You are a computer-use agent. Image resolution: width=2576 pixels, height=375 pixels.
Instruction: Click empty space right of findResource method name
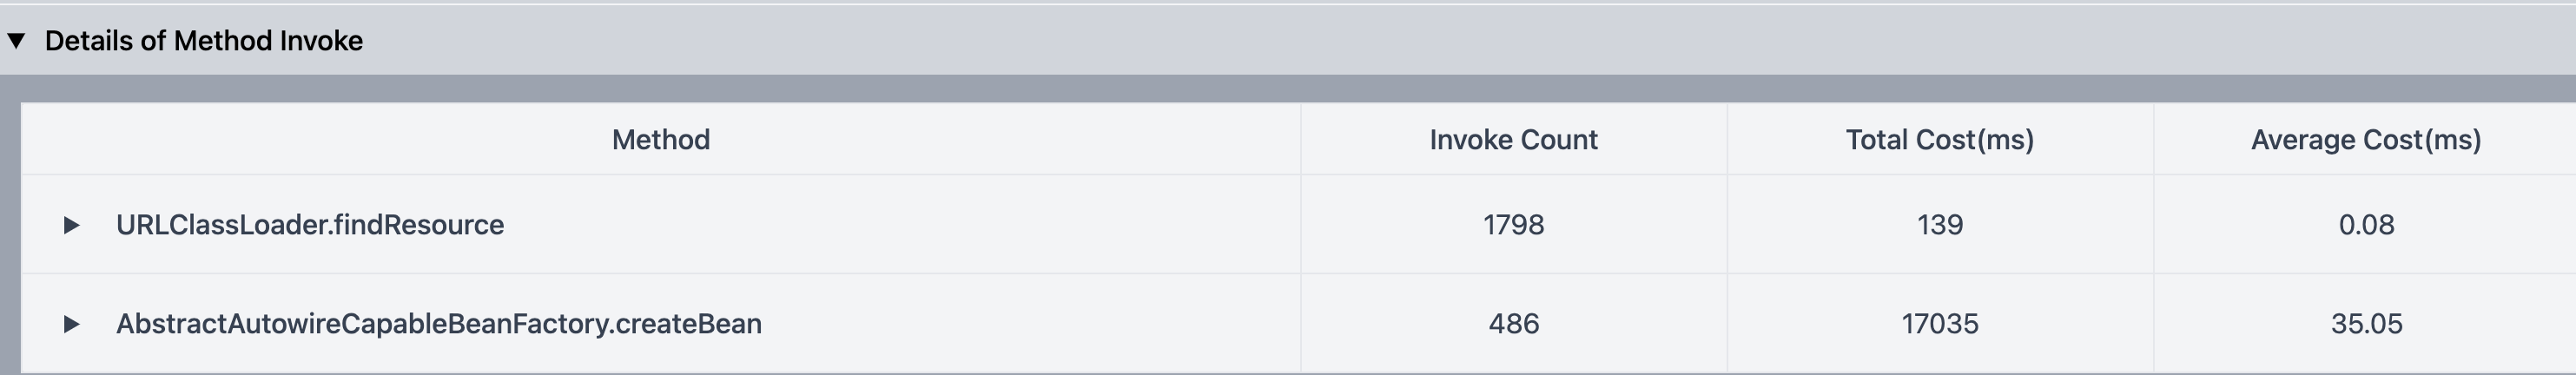click(900, 225)
